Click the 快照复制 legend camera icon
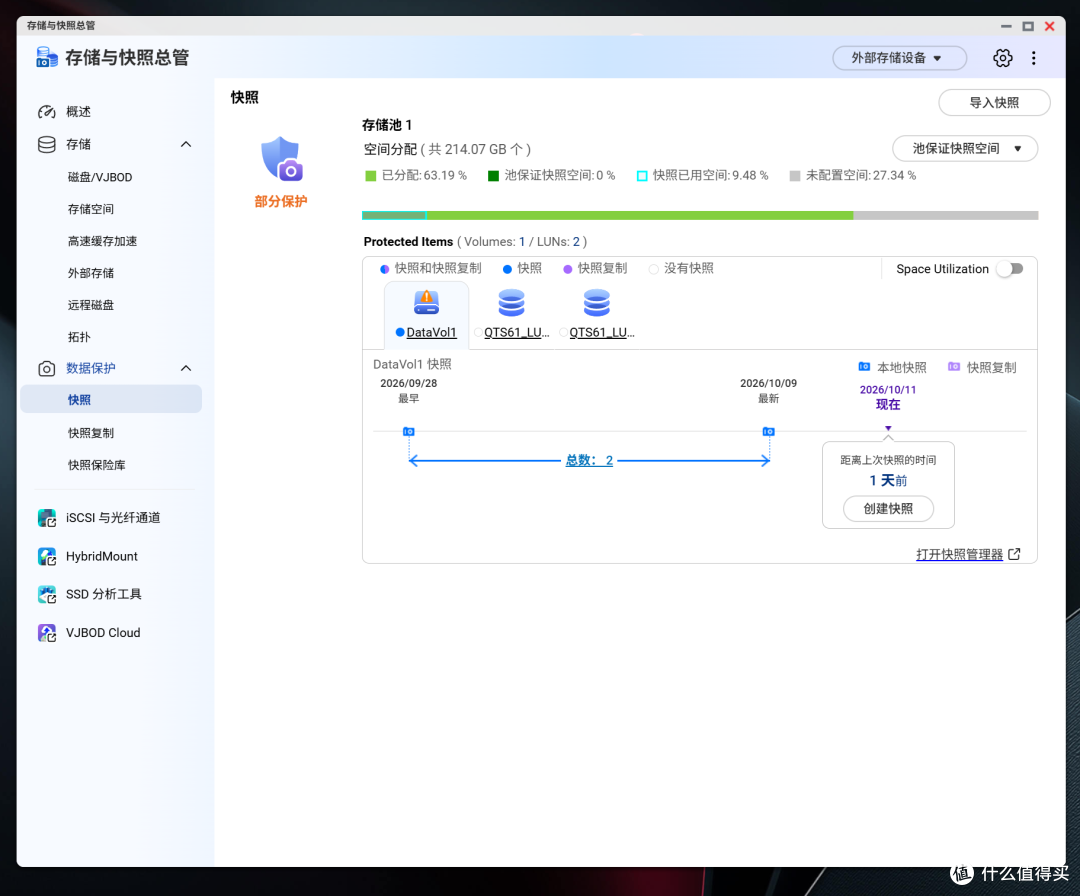Viewport: 1080px width, 896px height. pos(954,367)
